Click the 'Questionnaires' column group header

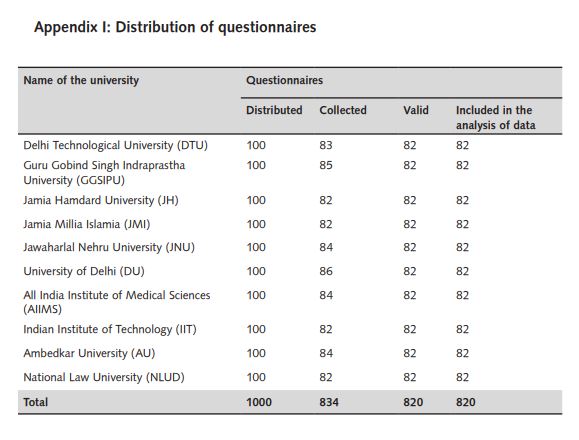[x=284, y=80]
